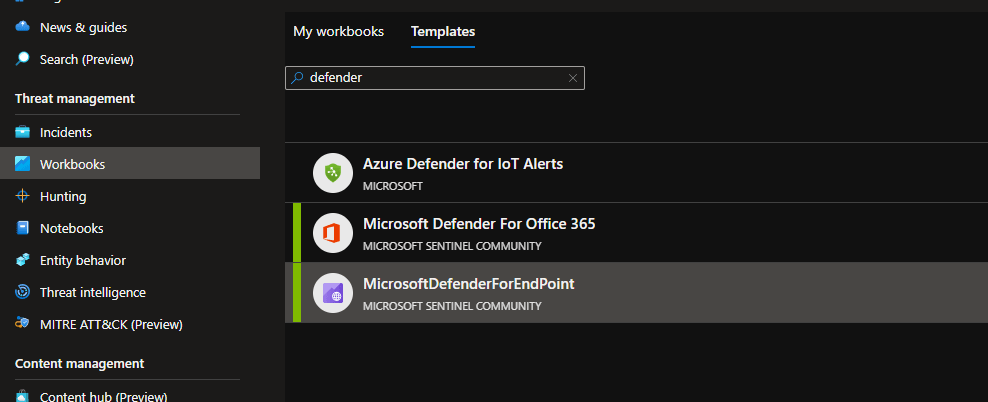Click the MicrosoftDefenderForEndPoint workbook icon

(x=333, y=293)
